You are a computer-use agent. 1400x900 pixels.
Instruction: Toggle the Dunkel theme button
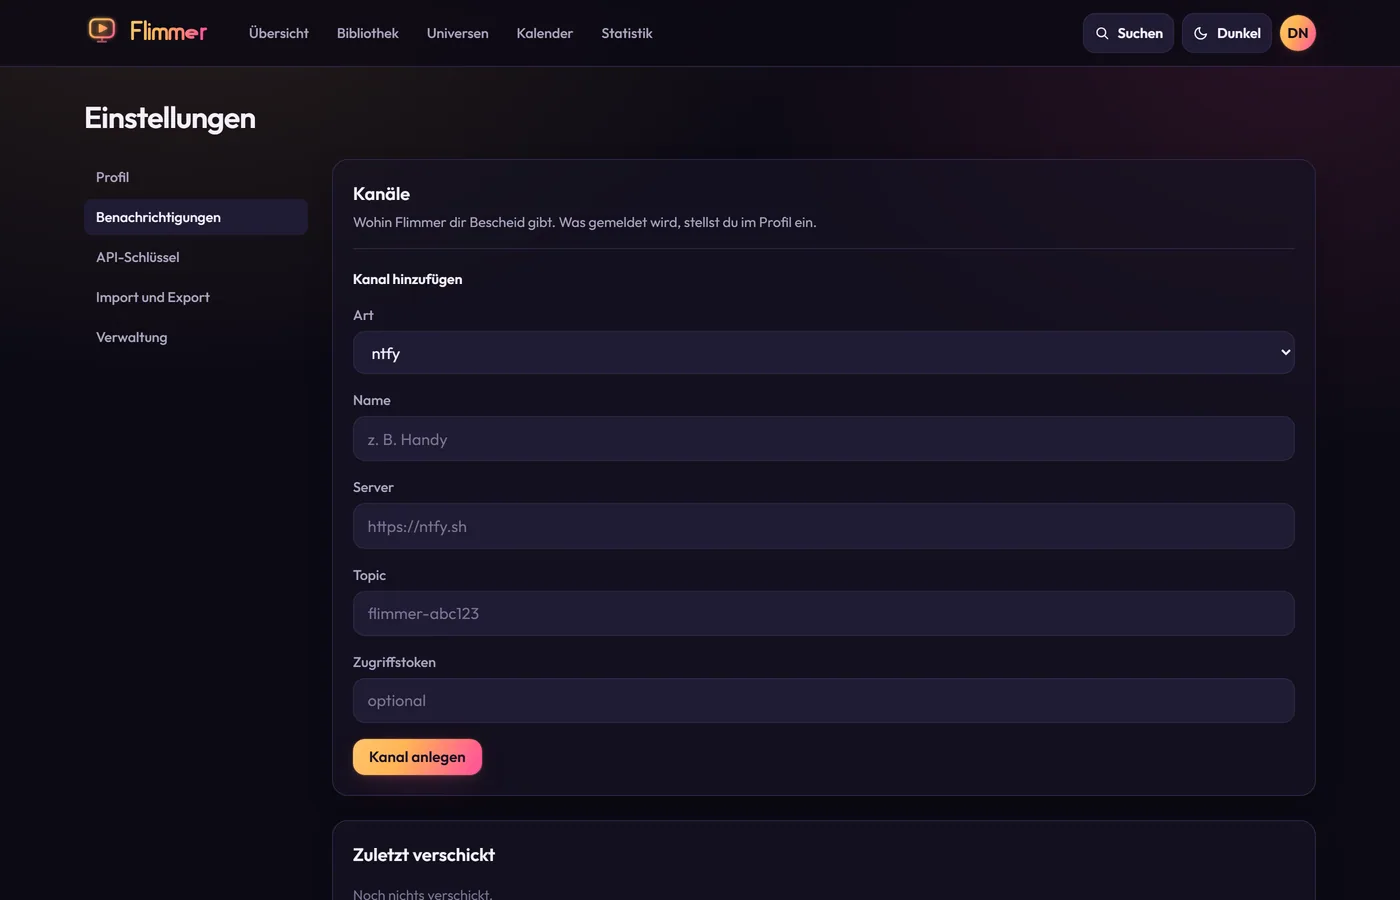tap(1227, 33)
